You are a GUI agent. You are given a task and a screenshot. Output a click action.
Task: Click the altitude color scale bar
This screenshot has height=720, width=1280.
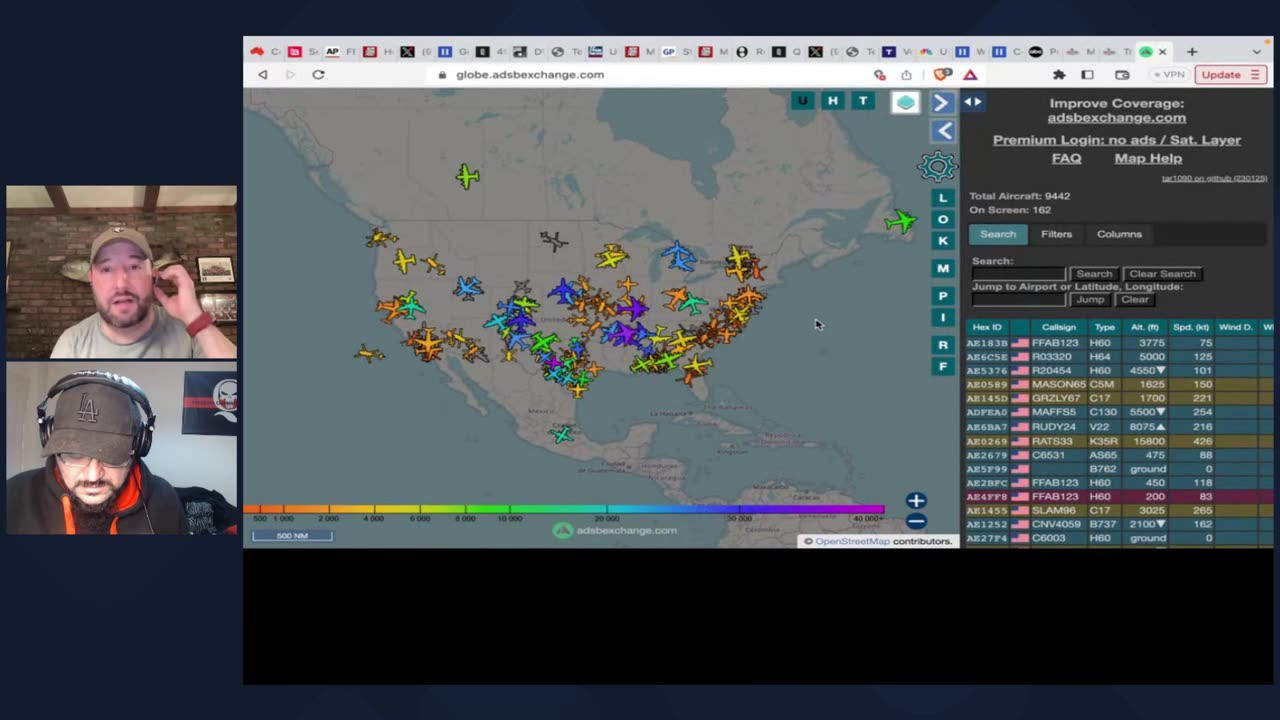564,510
